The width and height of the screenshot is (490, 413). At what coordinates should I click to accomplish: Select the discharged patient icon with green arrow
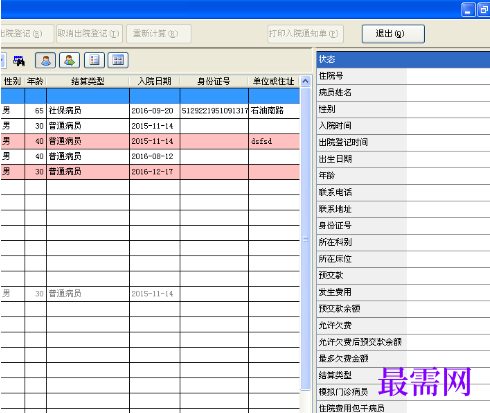tap(69, 60)
